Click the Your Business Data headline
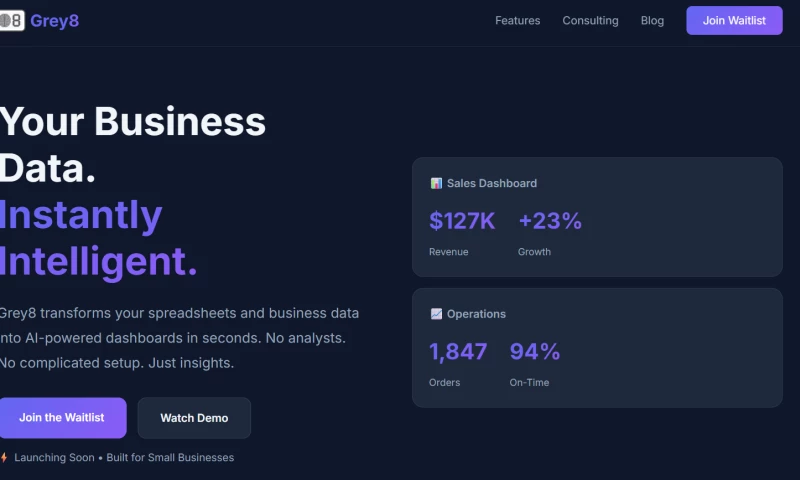The height and width of the screenshot is (480, 800). pos(132,144)
